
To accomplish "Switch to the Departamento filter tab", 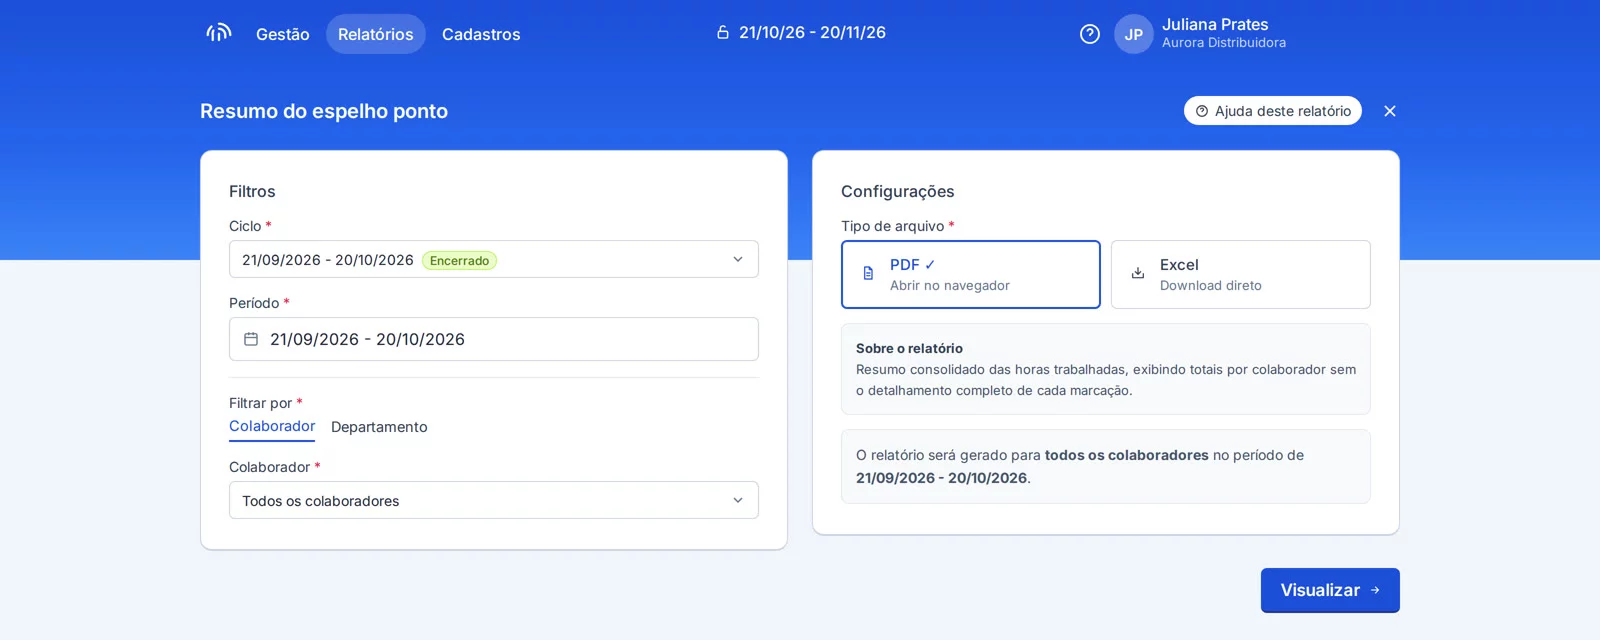I will point(379,427).
